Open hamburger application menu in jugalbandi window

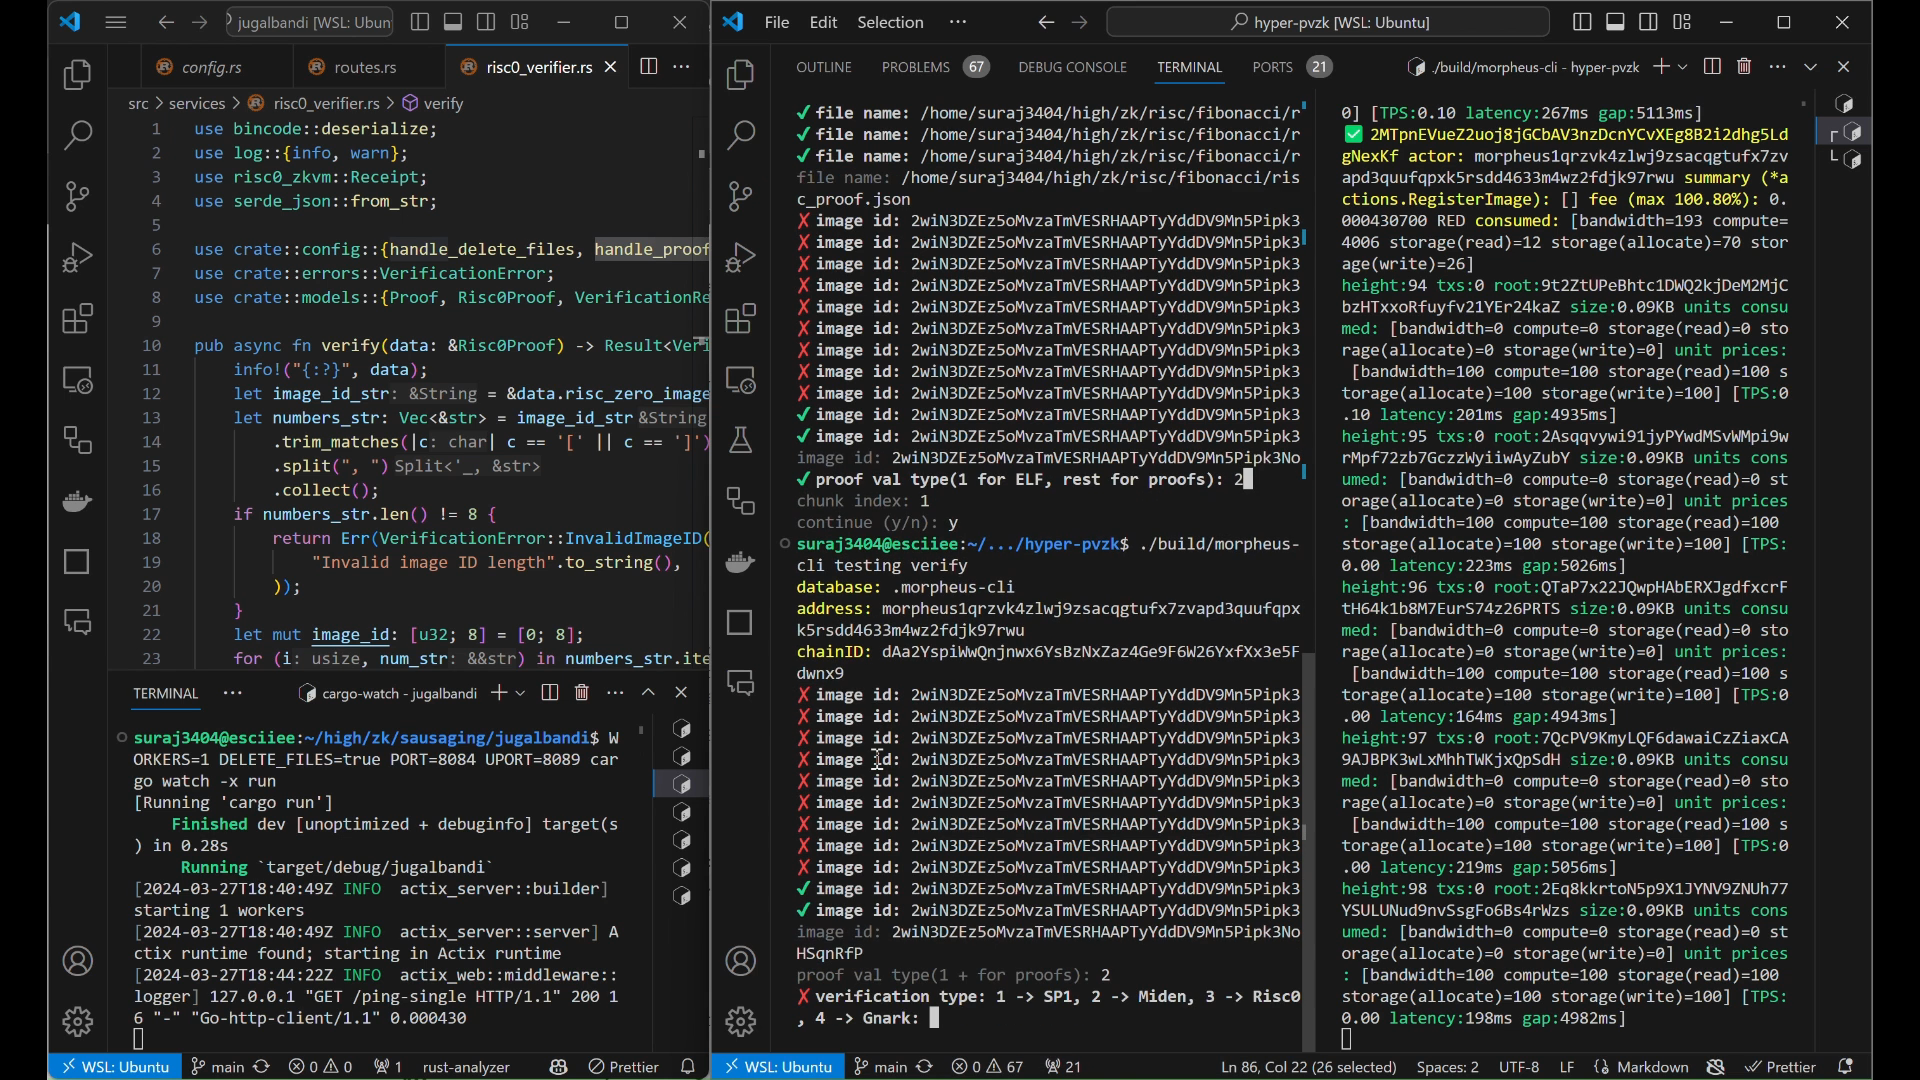[x=116, y=22]
